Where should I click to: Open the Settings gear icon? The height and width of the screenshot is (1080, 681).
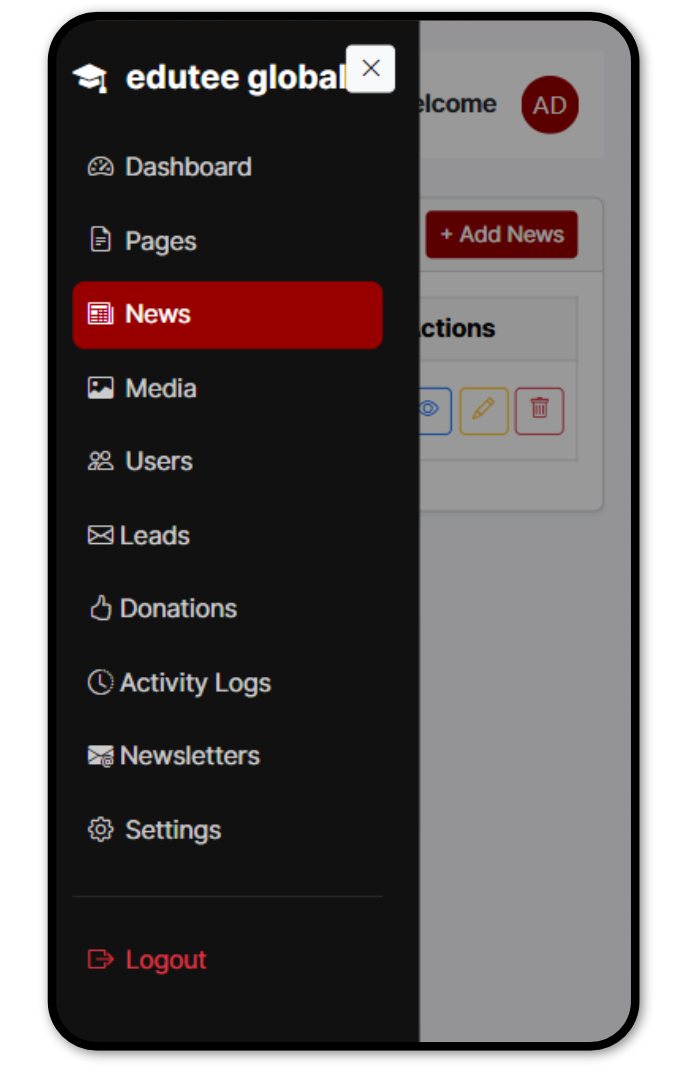(x=100, y=830)
